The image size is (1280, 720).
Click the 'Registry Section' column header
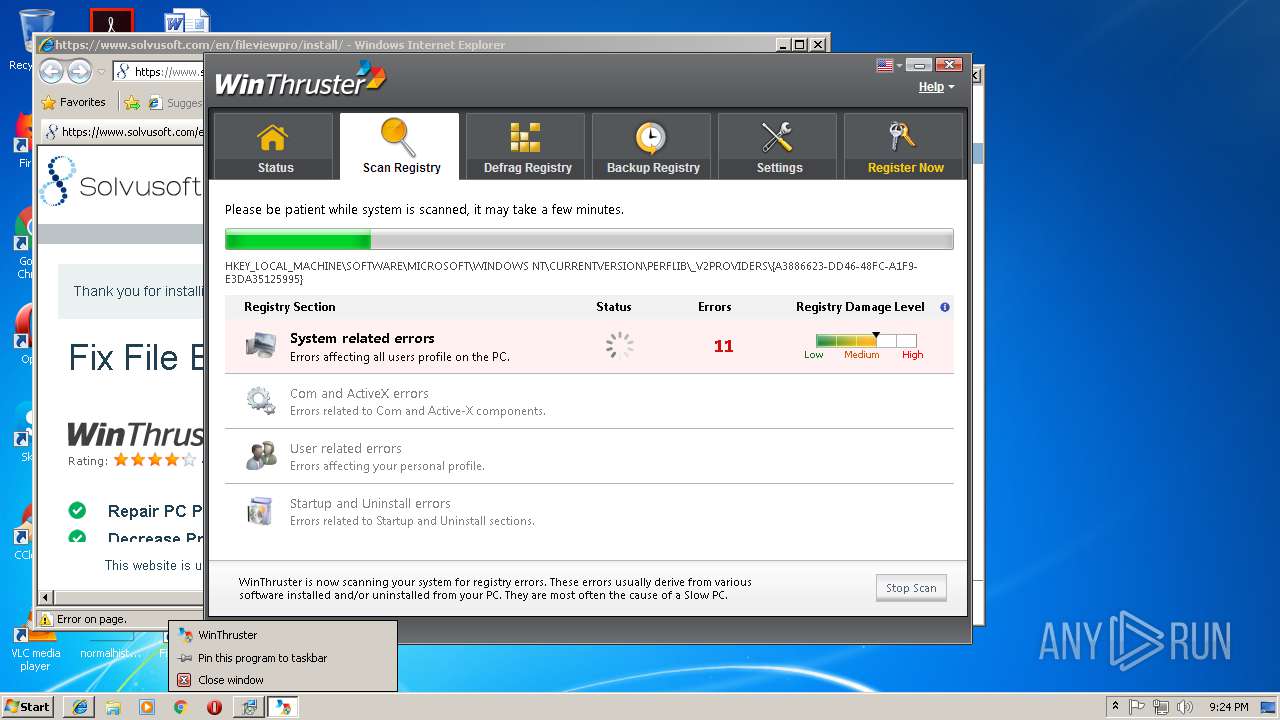[290, 307]
